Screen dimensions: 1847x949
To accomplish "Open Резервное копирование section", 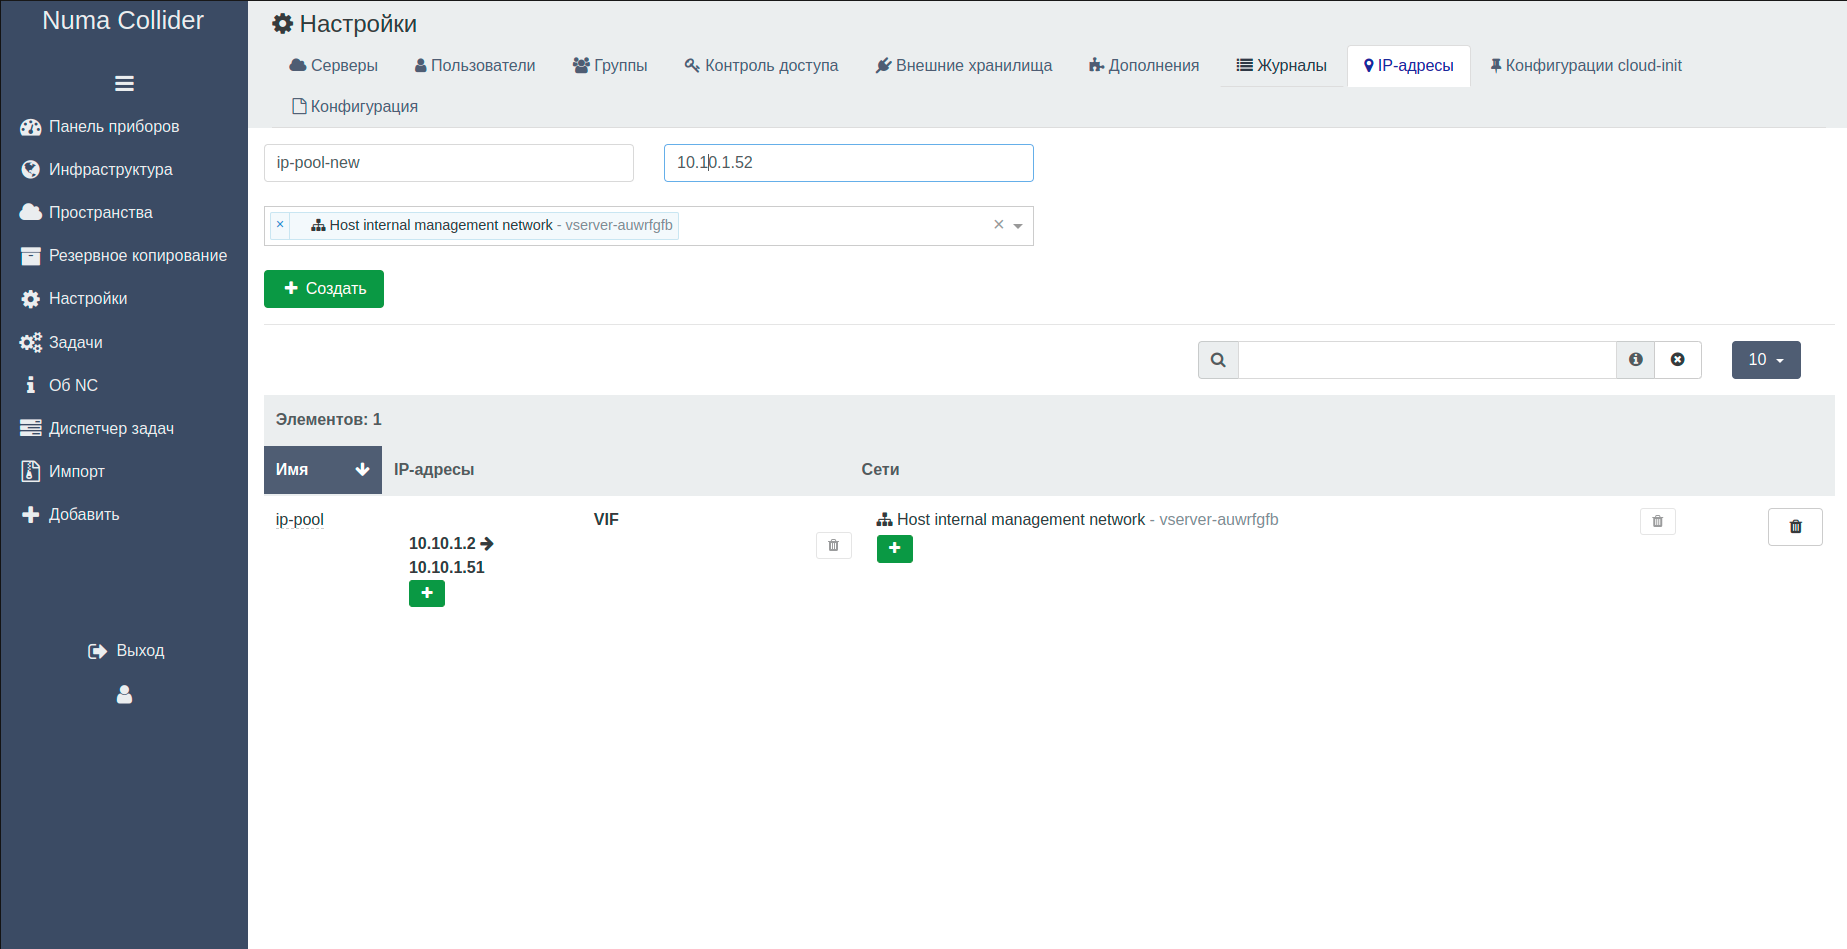I will click(124, 256).
